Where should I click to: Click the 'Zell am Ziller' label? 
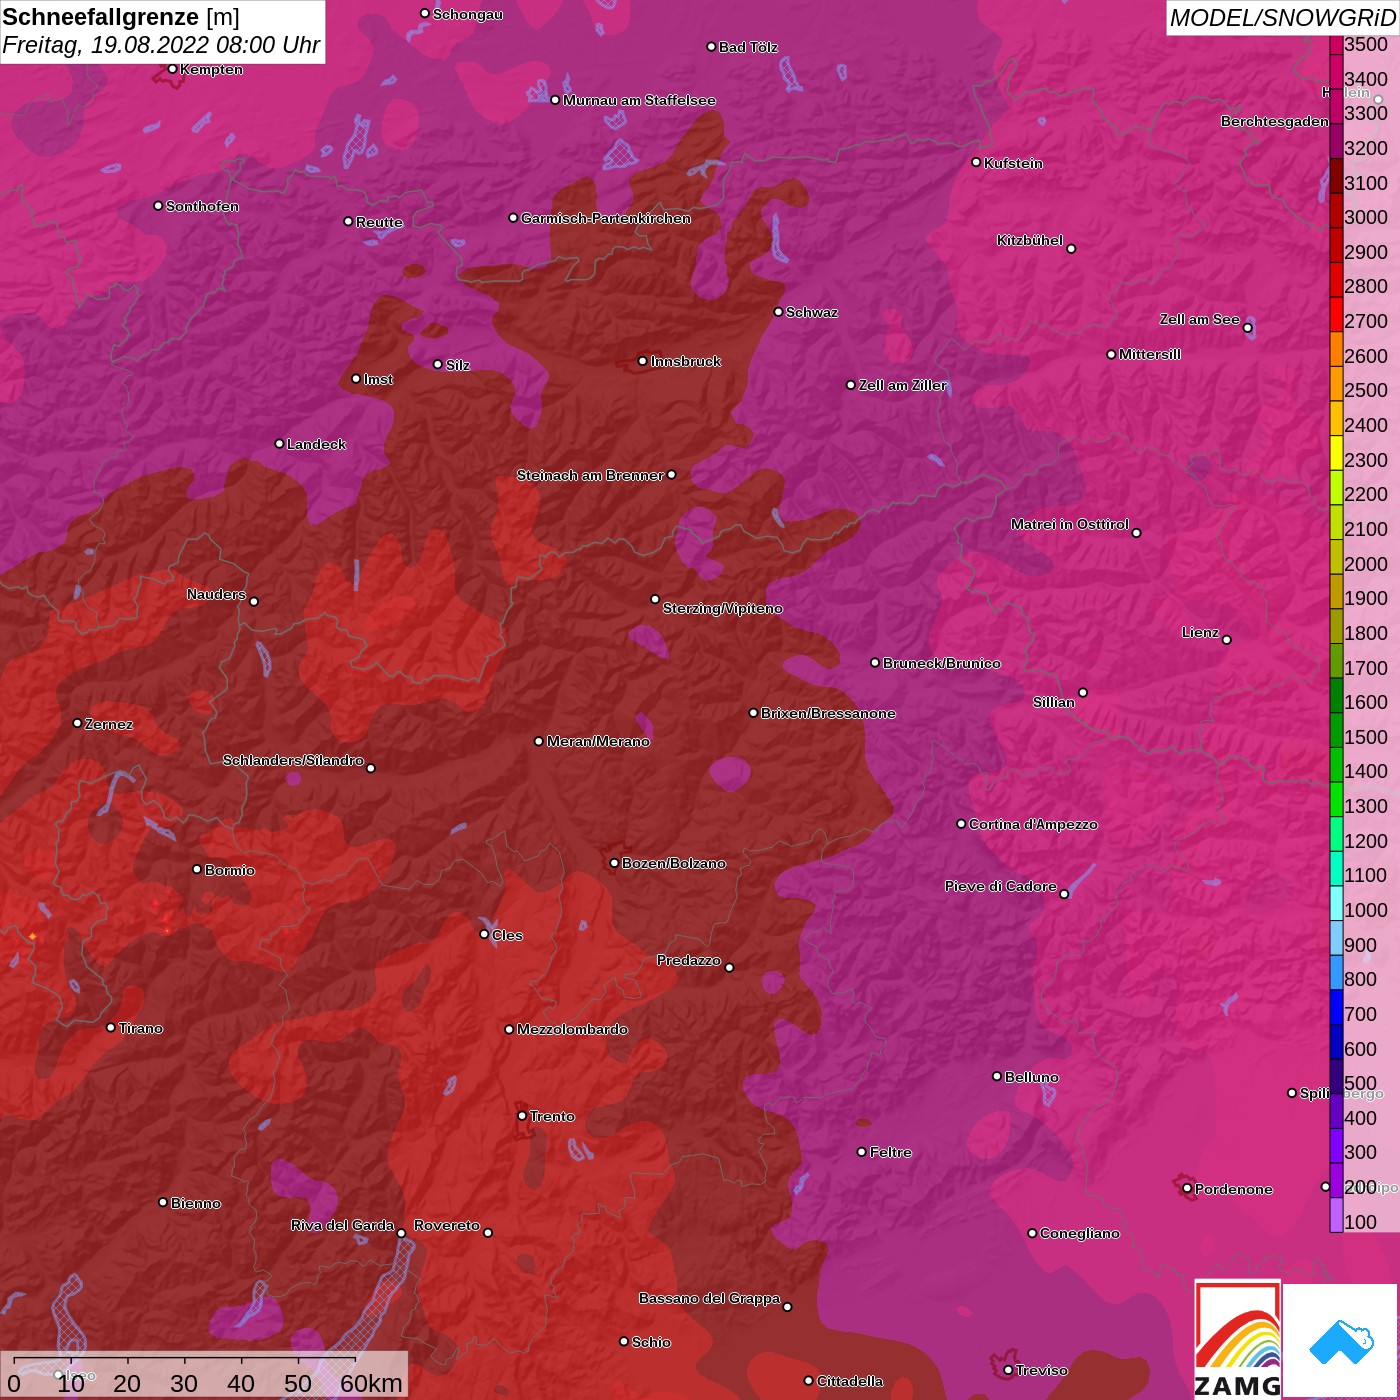903,385
